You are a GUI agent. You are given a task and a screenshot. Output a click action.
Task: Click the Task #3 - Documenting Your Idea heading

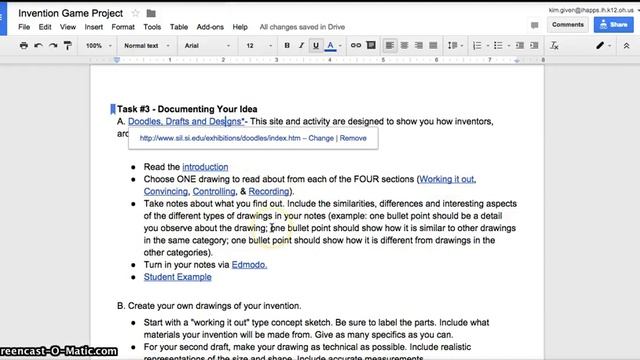click(x=187, y=109)
